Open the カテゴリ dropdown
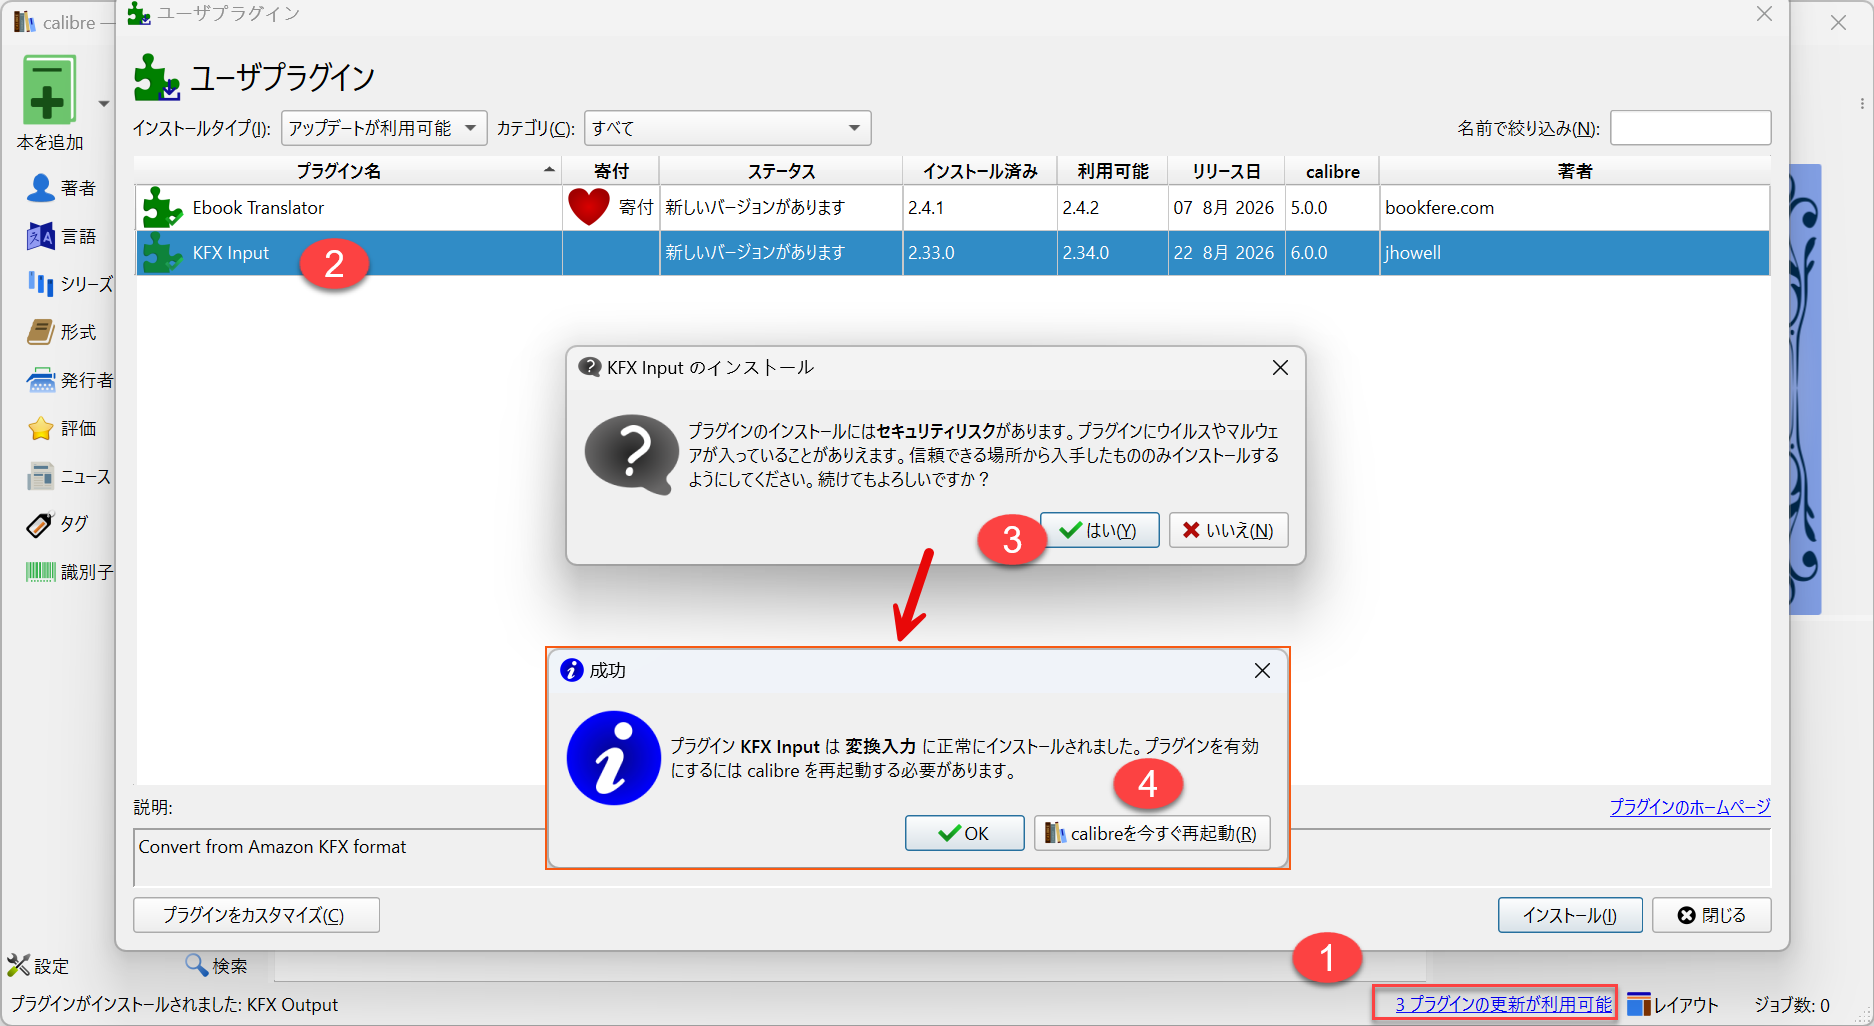The height and width of the screenshot is (1026, 1874). 727,128
